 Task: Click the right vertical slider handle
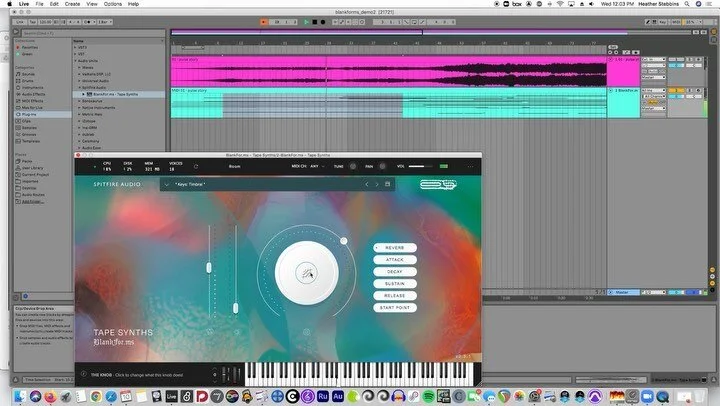click(x=236, y=308)
